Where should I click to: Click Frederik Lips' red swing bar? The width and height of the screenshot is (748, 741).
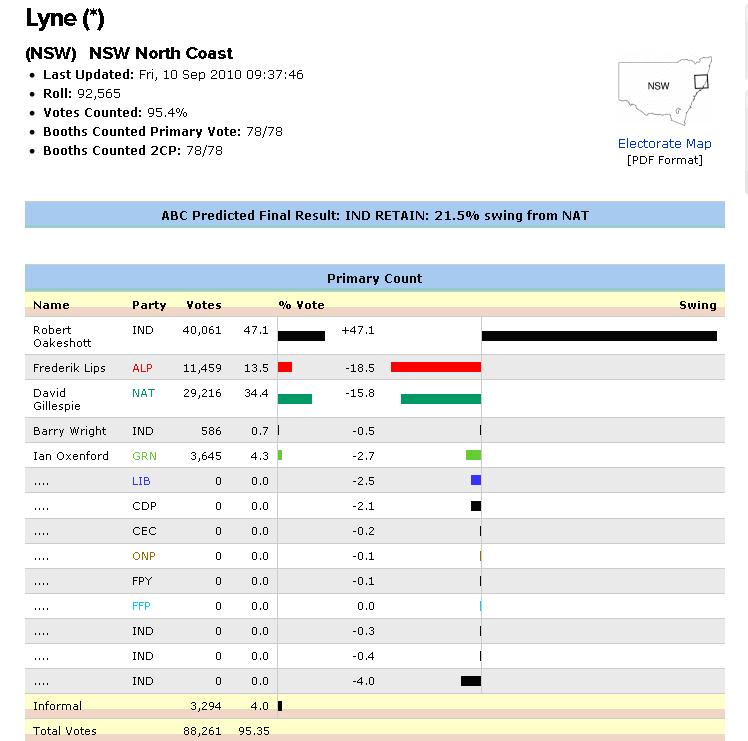pos(435,367)
